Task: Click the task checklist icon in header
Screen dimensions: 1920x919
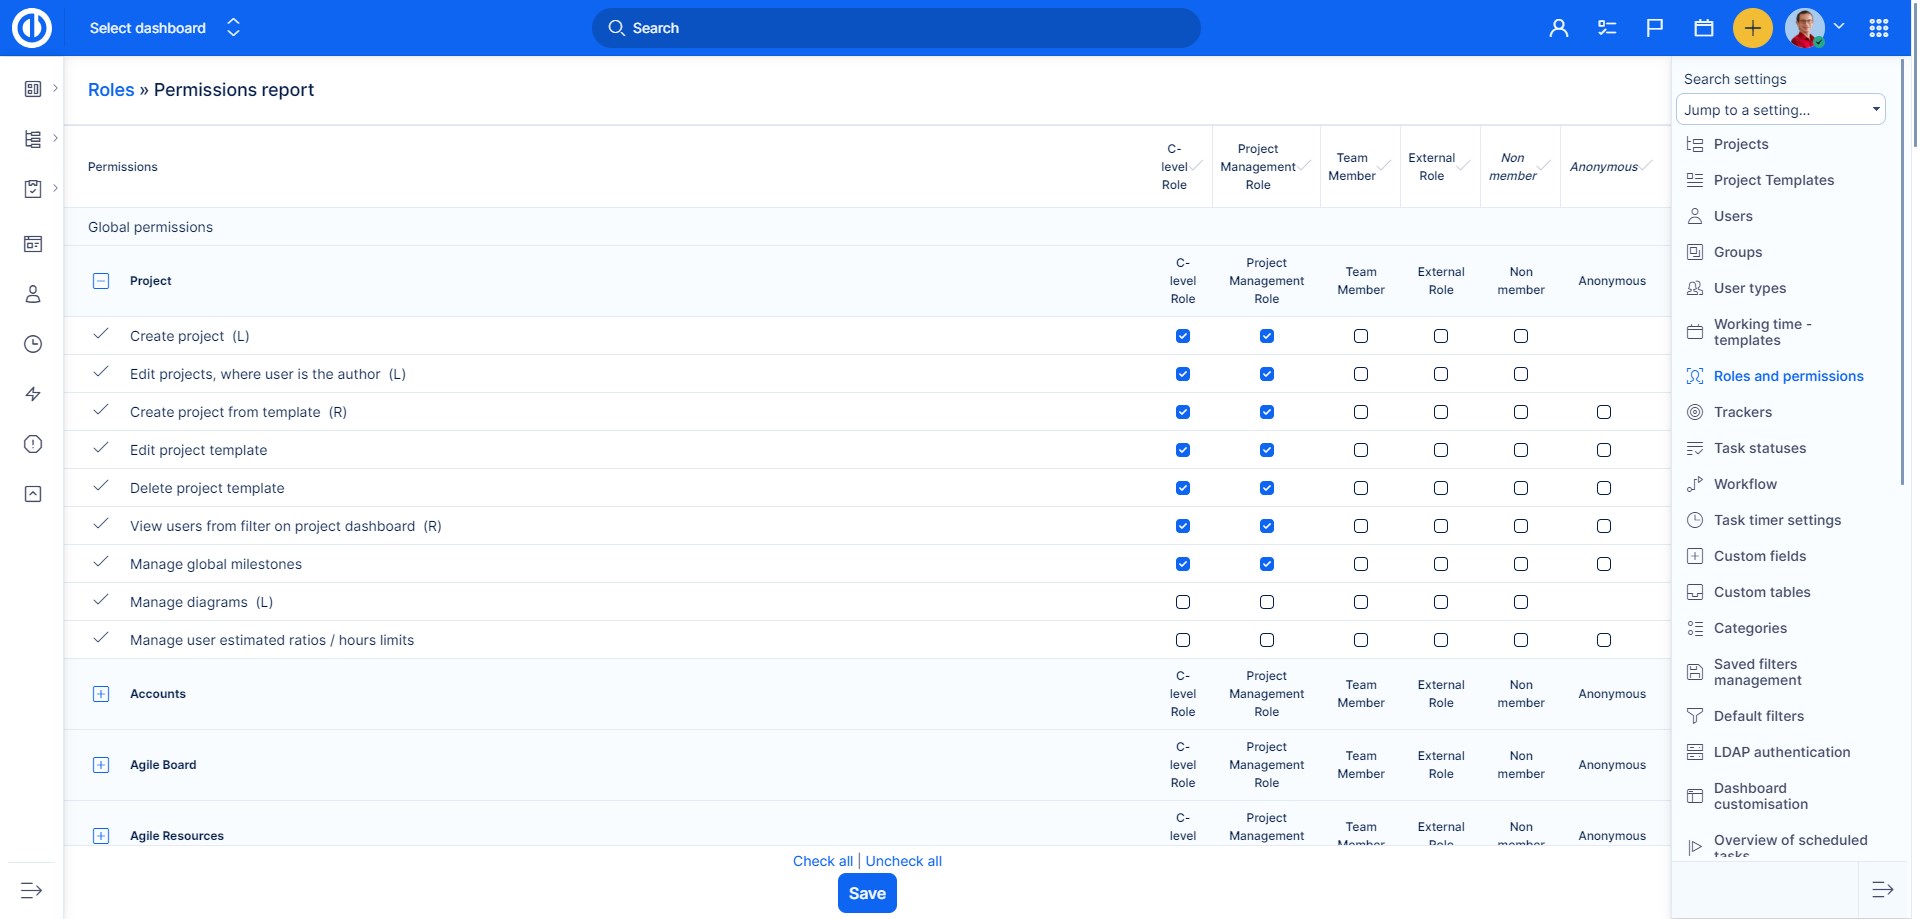Action: (x=1607, y=28)
